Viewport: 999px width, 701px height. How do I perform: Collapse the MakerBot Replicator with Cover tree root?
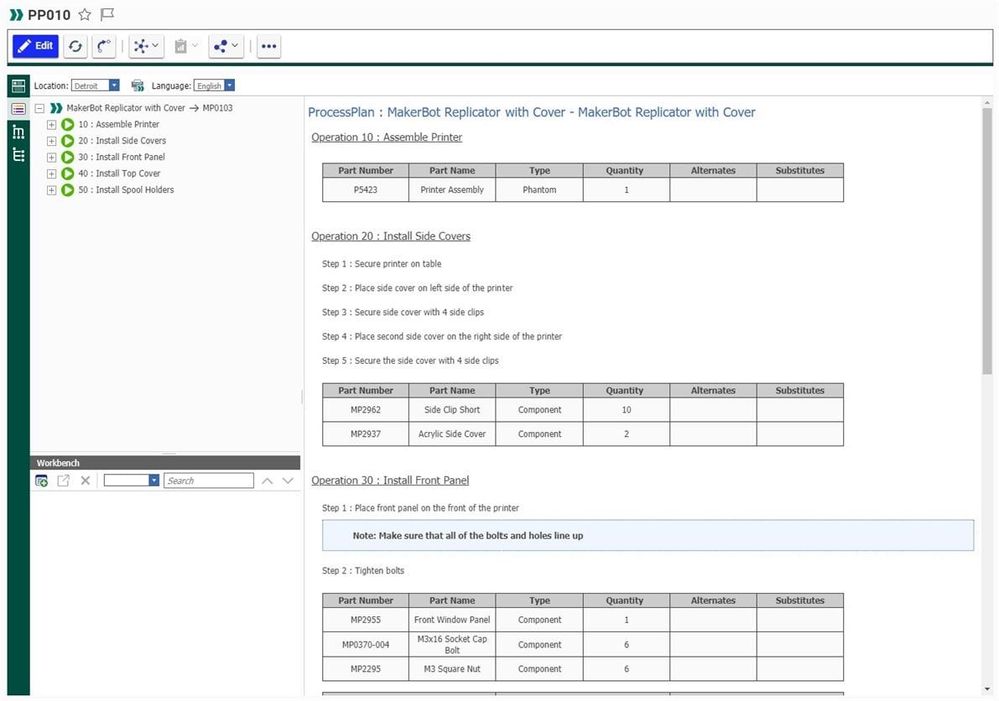pos(40,108)
